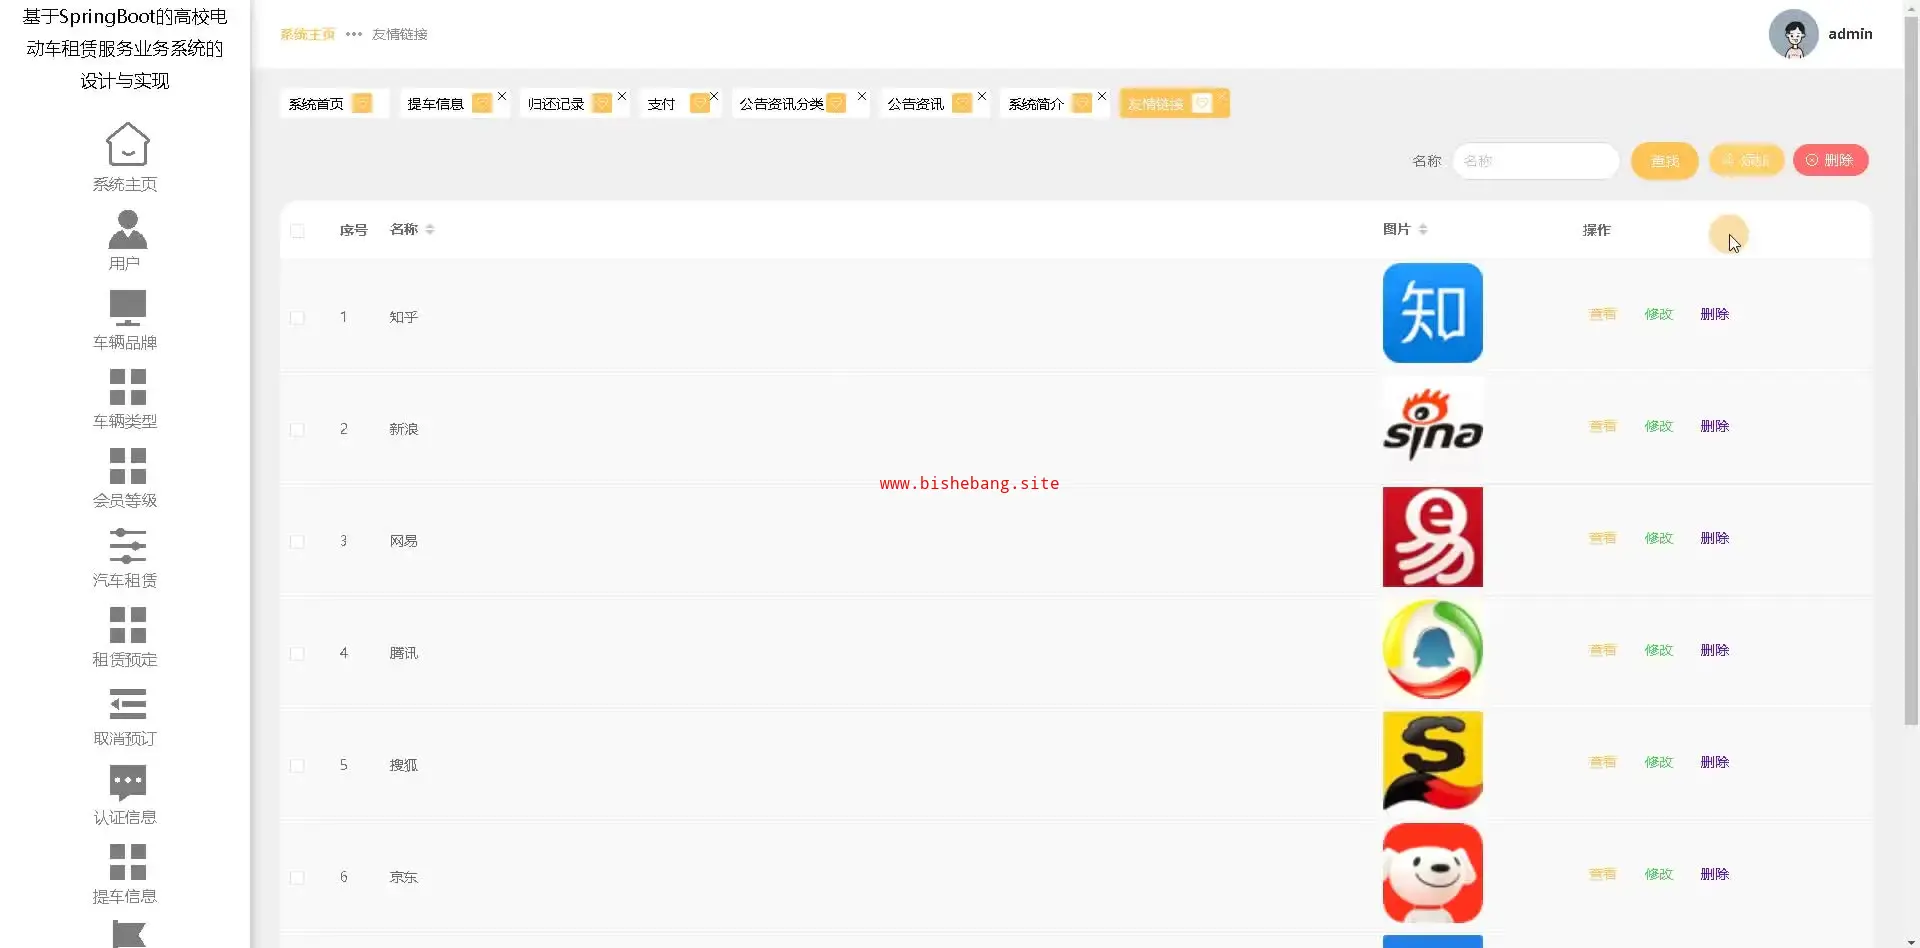Open the 知乎 logo image
Image resolution: width=1920 pixels, height=948 pixels.
click(1432, 313)
